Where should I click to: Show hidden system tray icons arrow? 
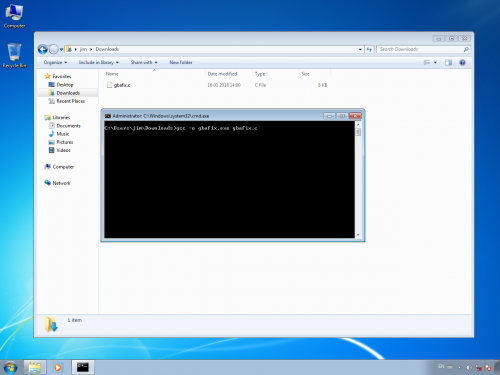tap(459, 368)
